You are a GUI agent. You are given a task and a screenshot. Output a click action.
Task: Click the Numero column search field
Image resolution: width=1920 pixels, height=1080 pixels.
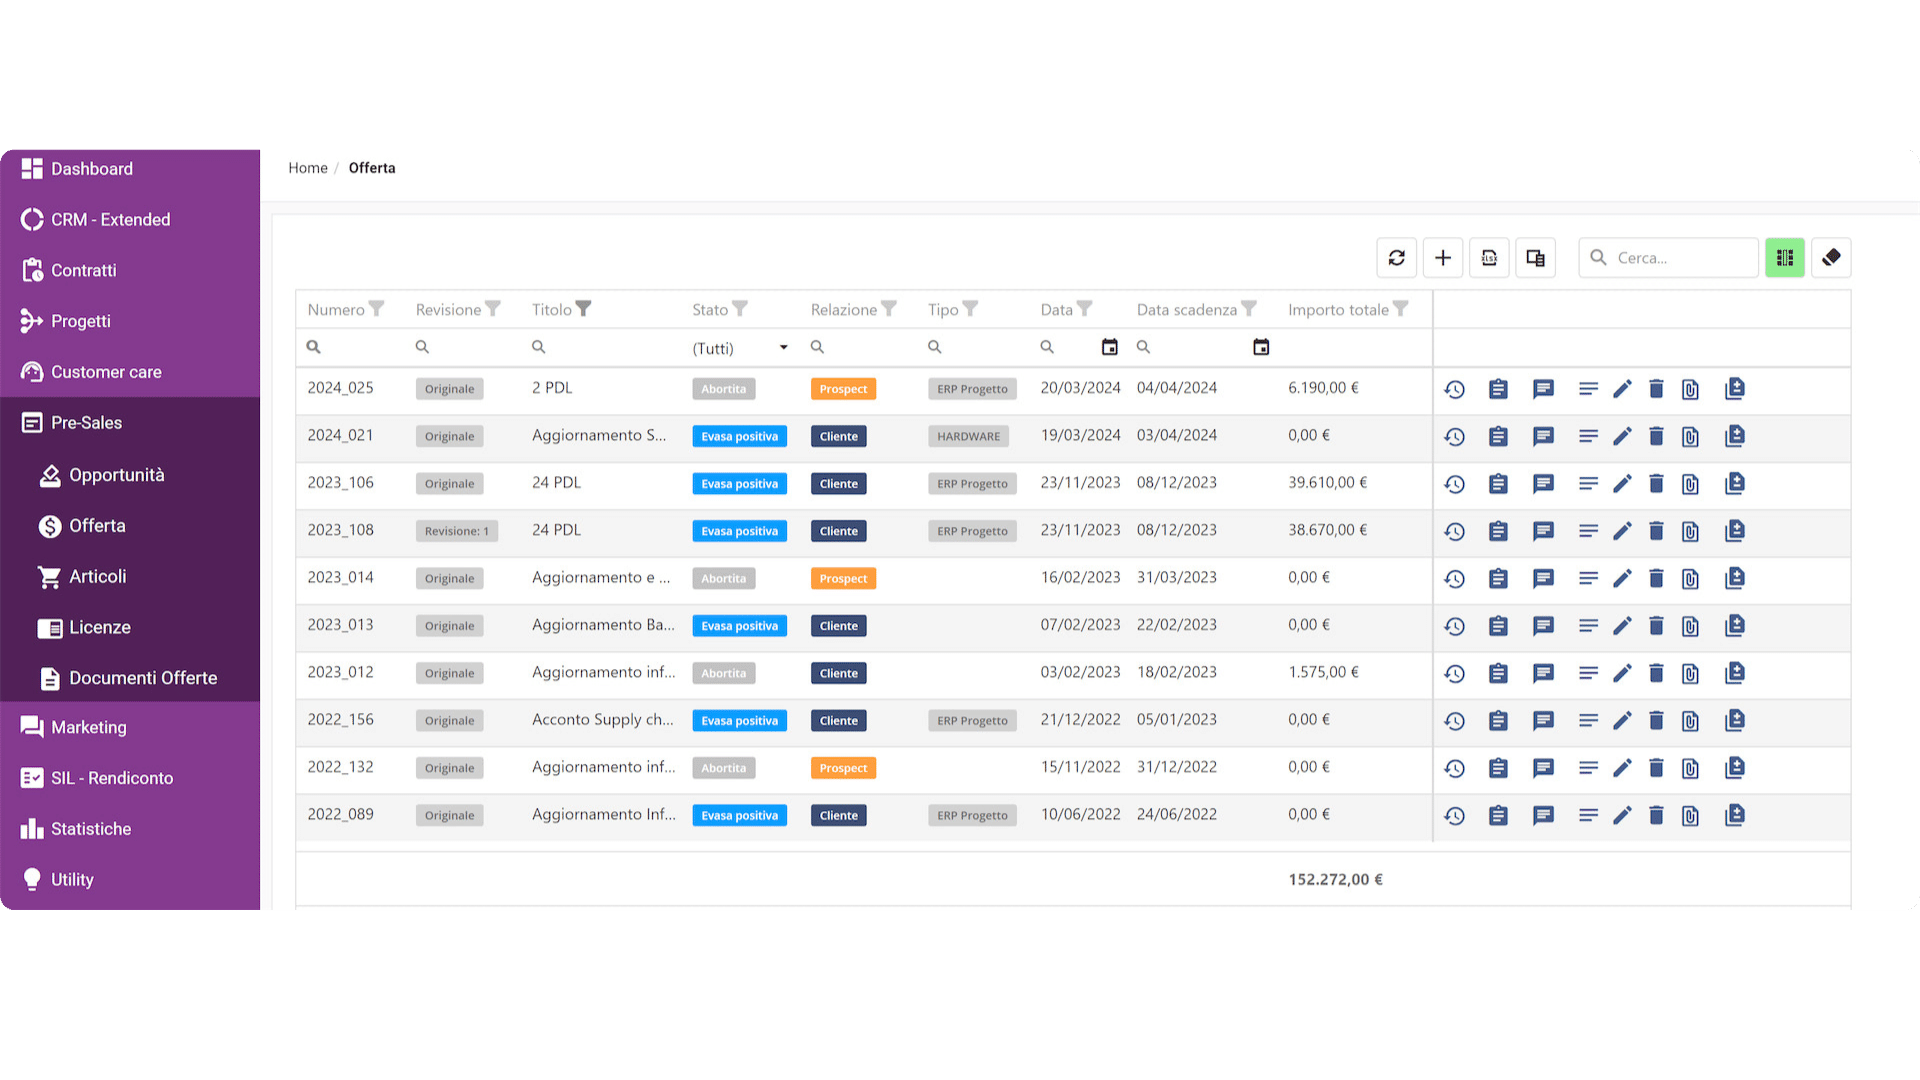[x=350, y=347]
